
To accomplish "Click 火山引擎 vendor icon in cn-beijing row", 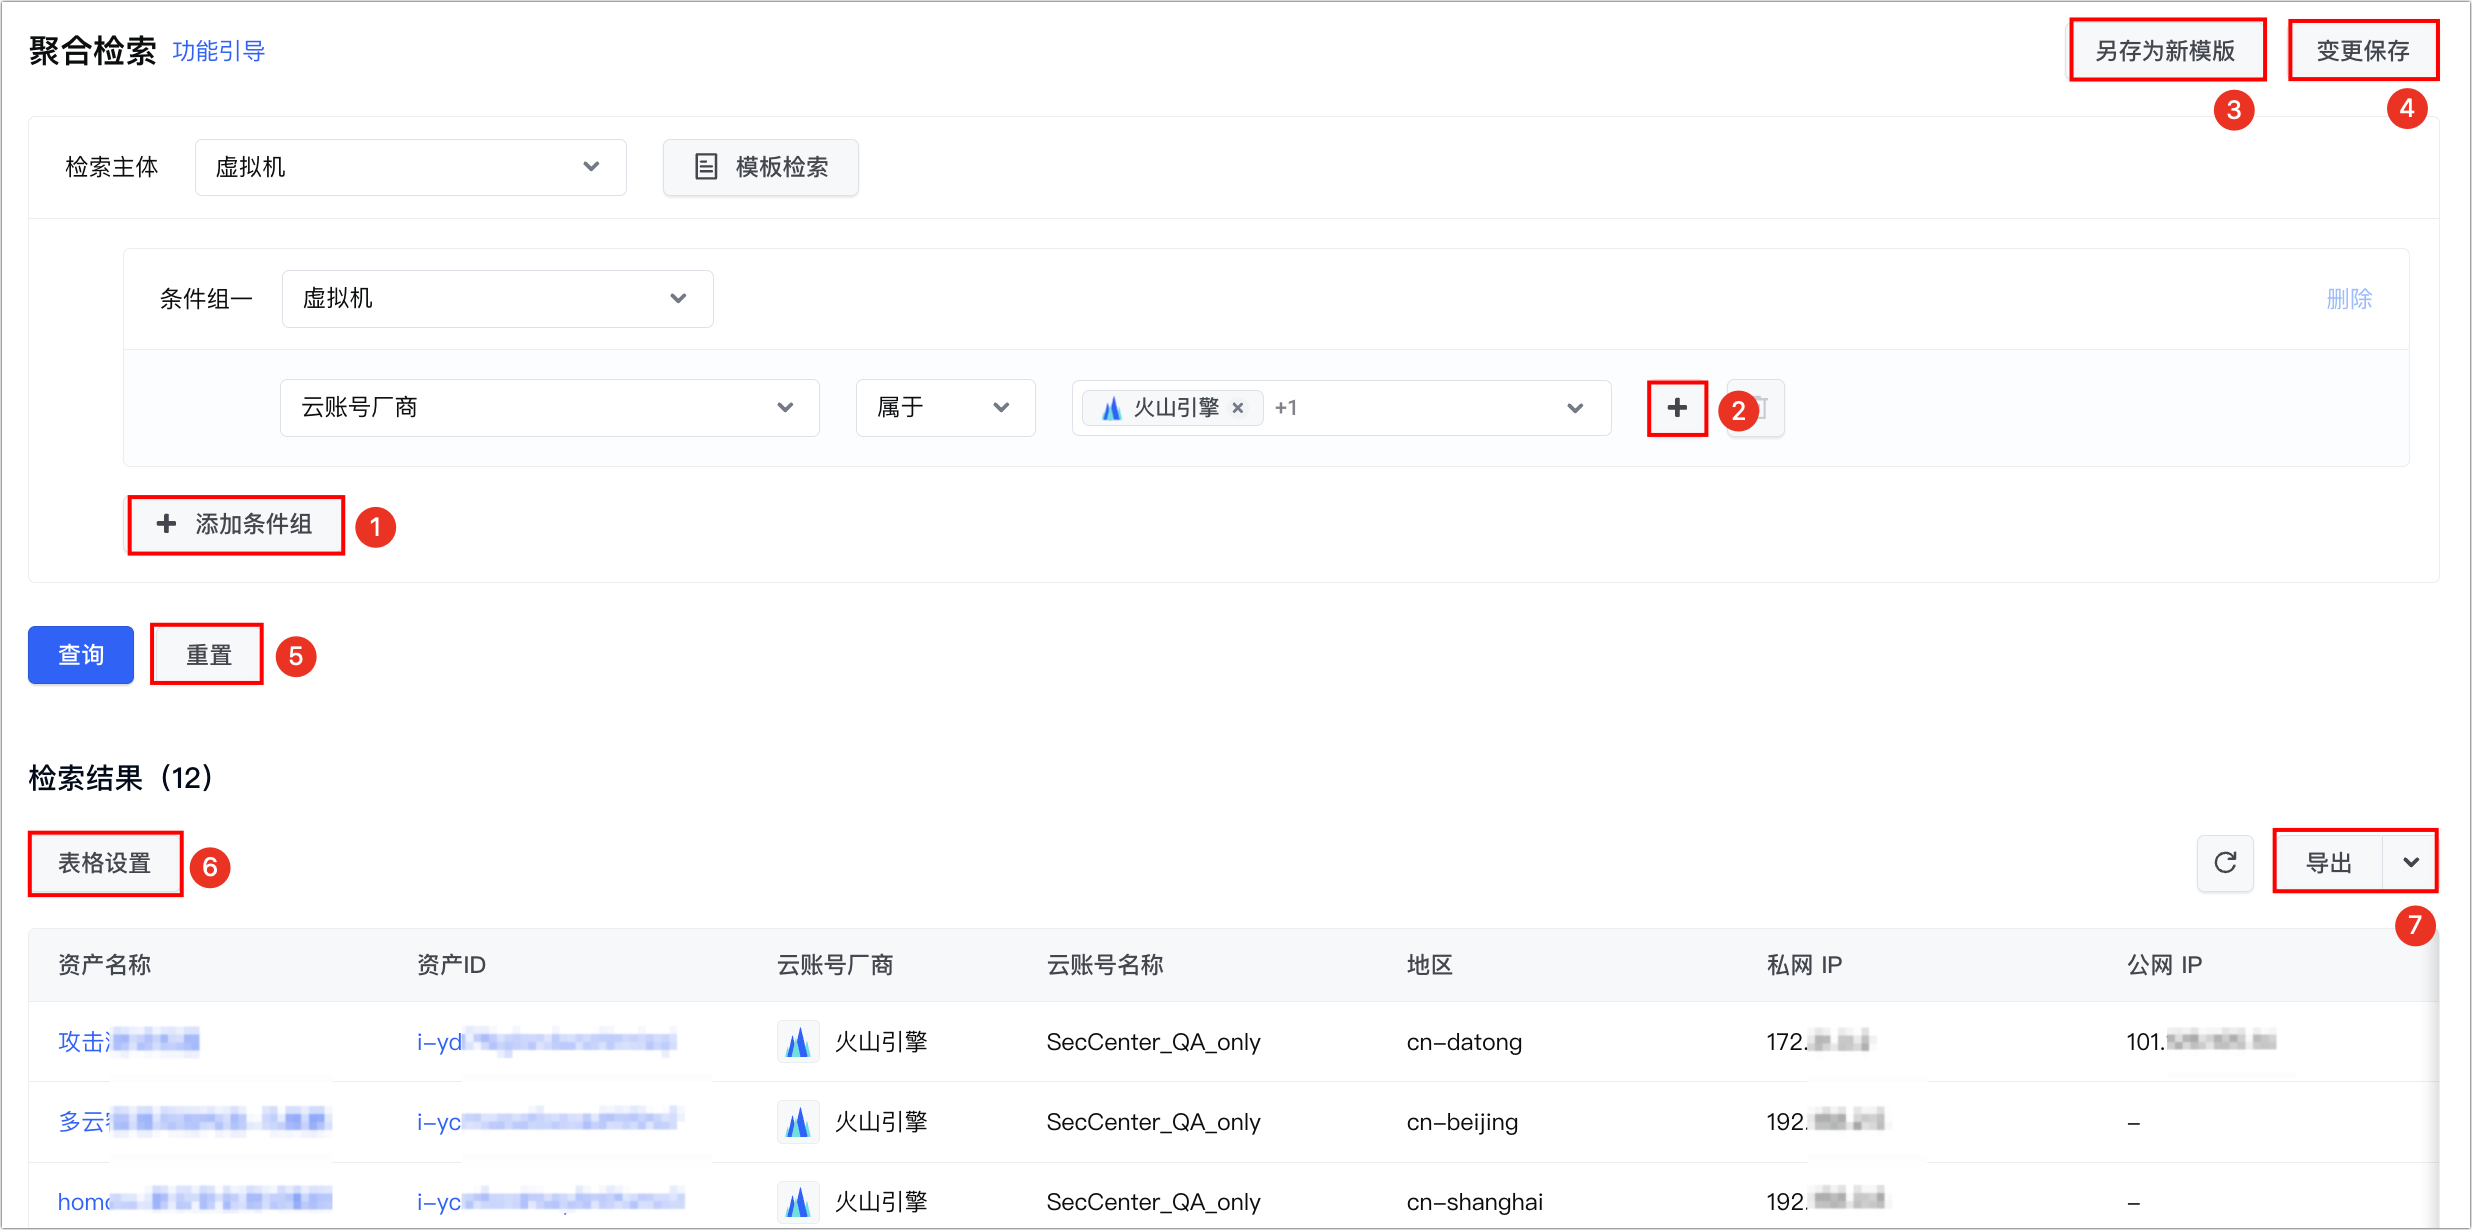I will [x=798, y=1122].
